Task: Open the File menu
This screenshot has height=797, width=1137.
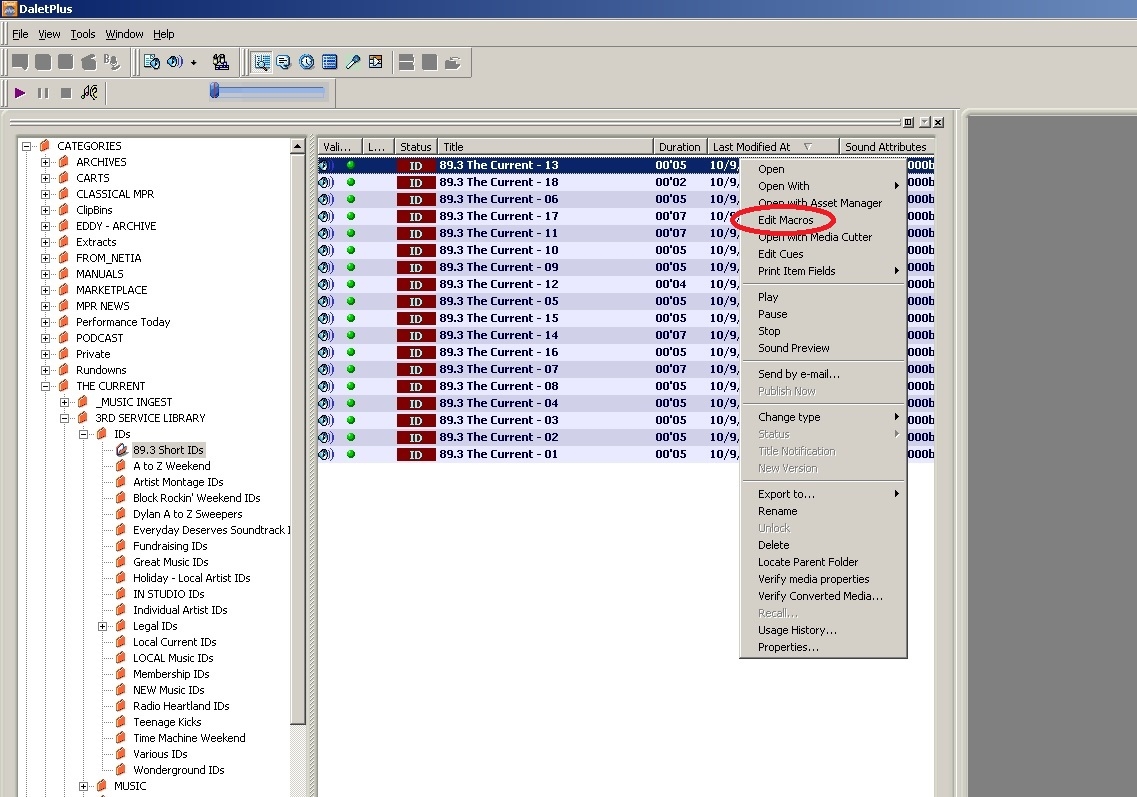Action: [x=20, y=34]
